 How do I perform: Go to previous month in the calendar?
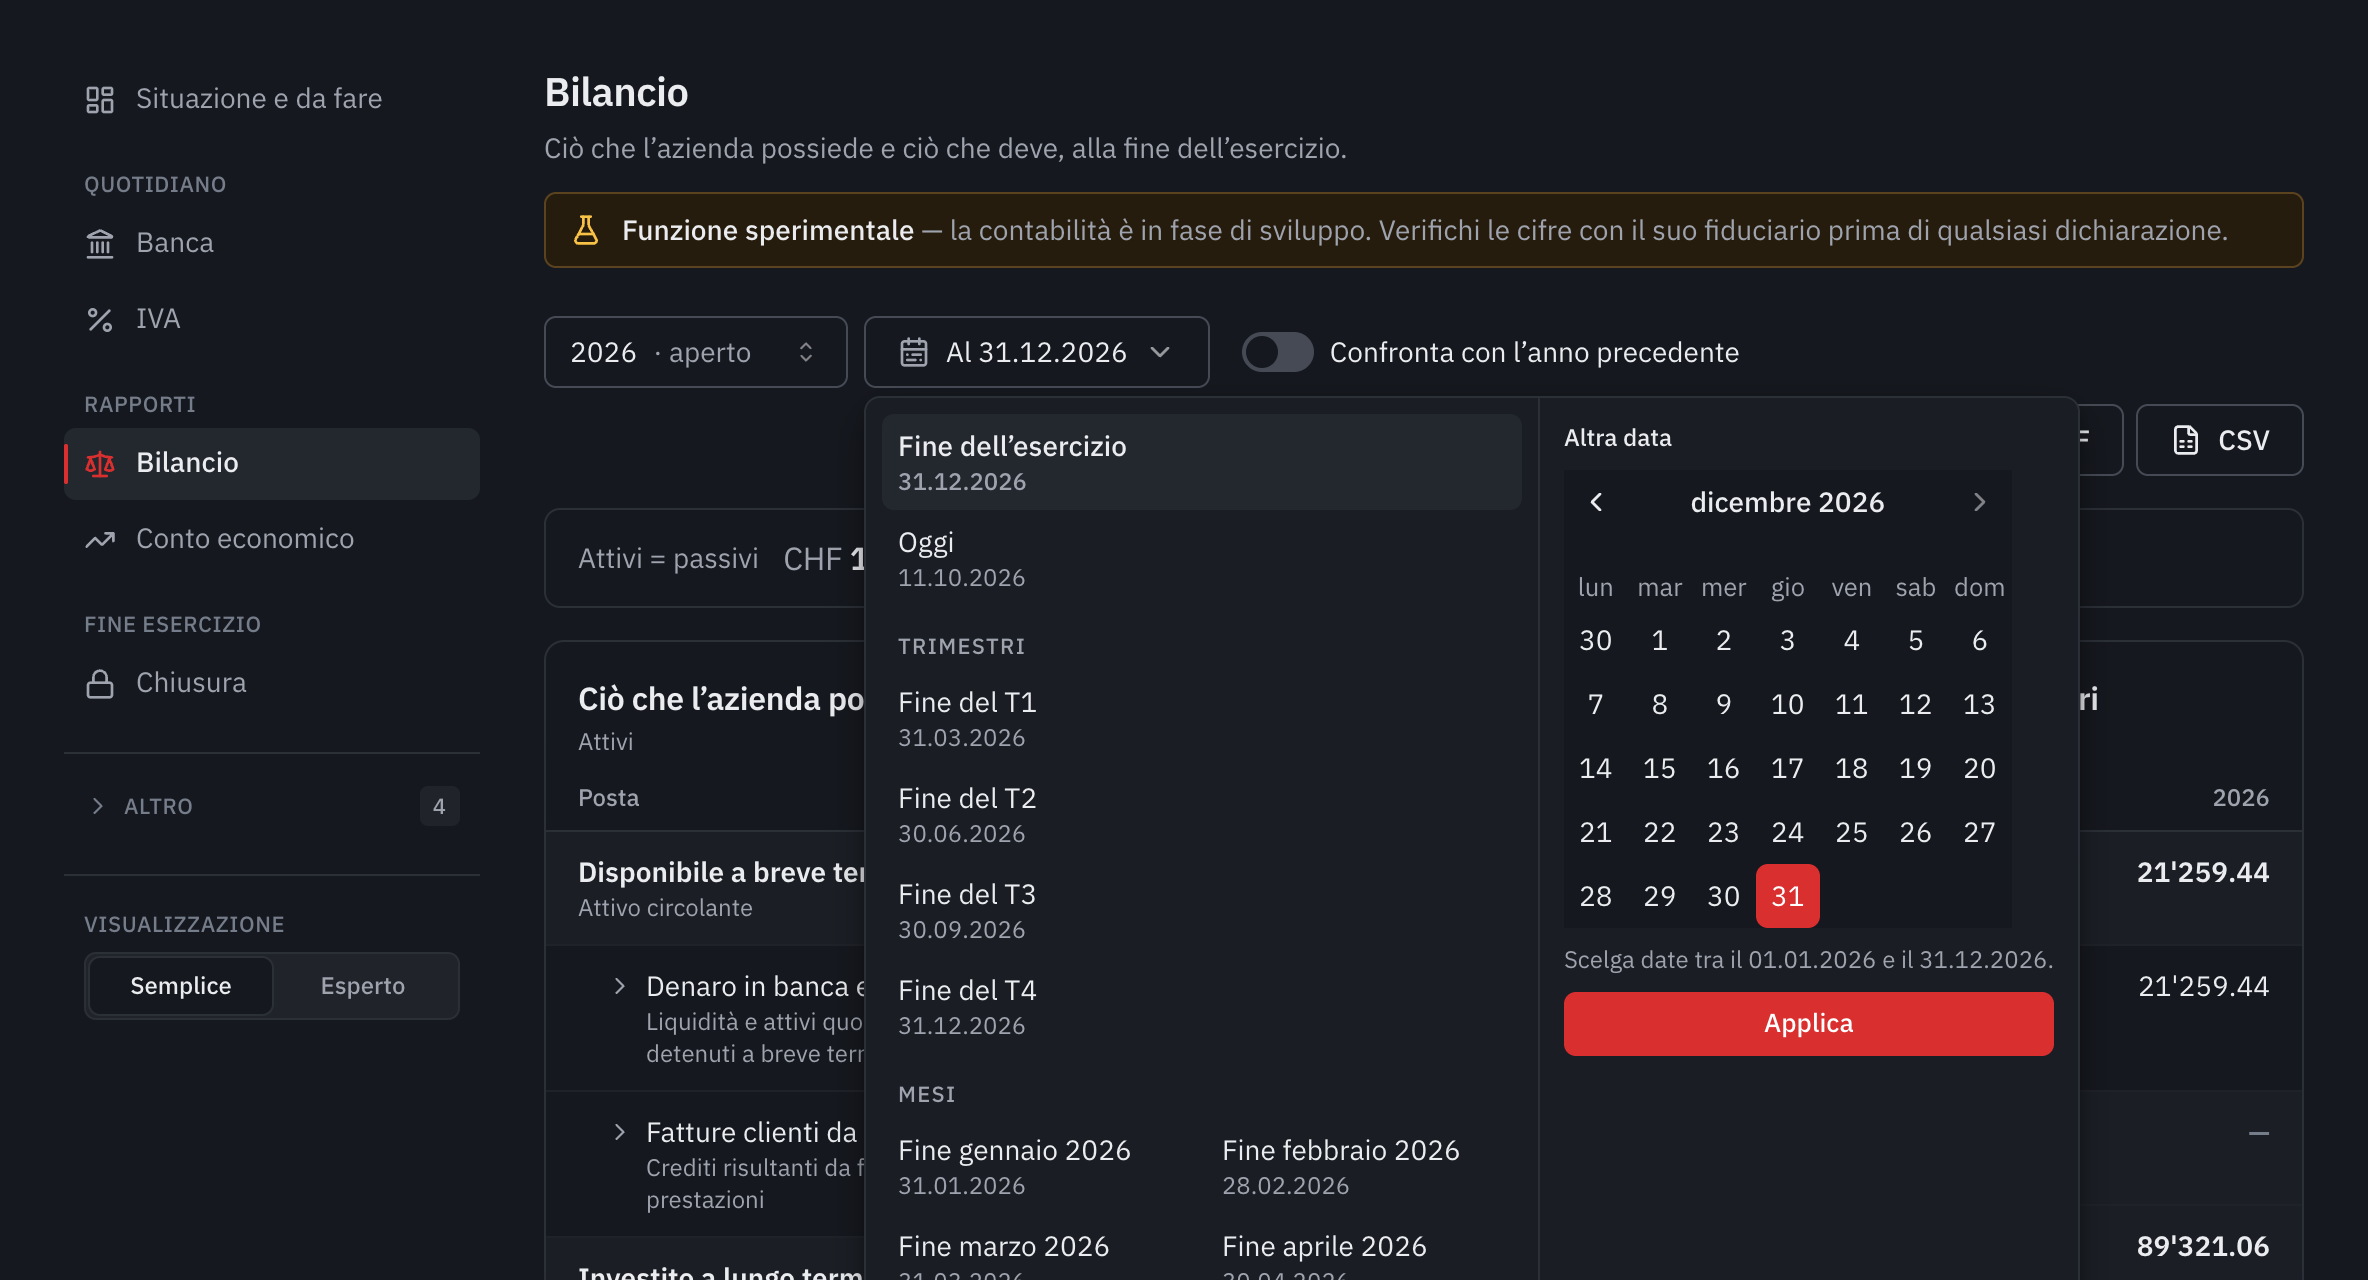point(1596,502)
